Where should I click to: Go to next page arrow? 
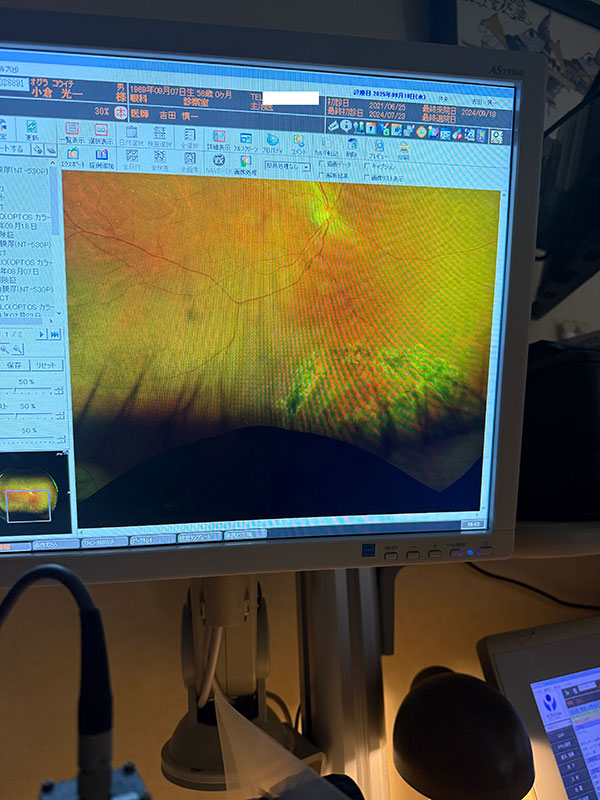(x=42, y=334)
